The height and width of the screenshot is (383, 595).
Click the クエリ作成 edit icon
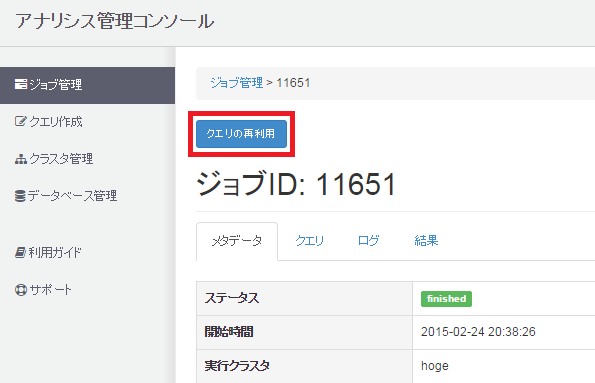(20, 121)
